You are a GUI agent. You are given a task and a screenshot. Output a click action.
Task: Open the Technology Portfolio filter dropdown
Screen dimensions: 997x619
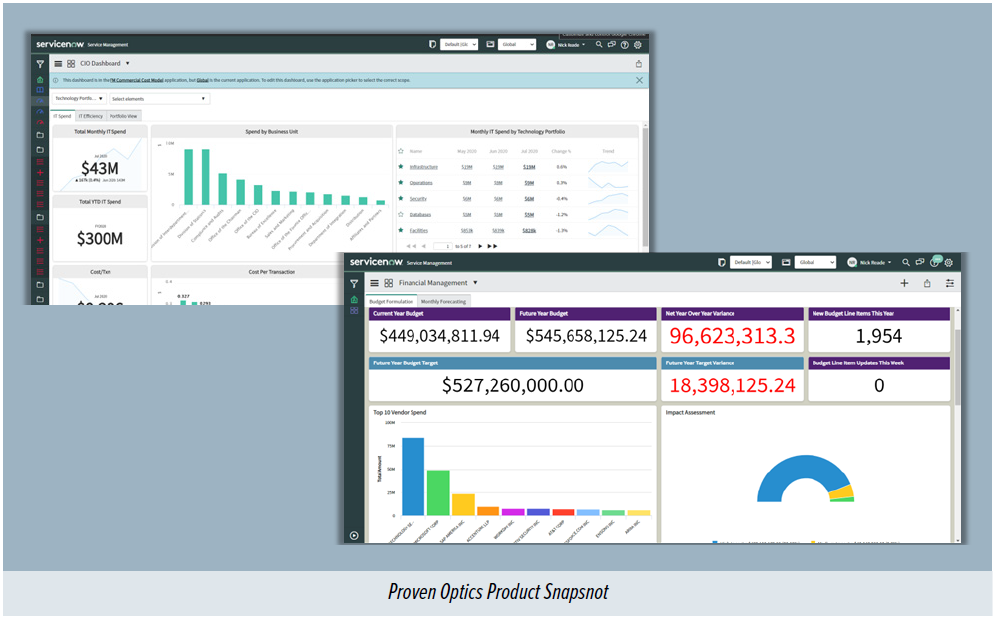coord(78,99)
